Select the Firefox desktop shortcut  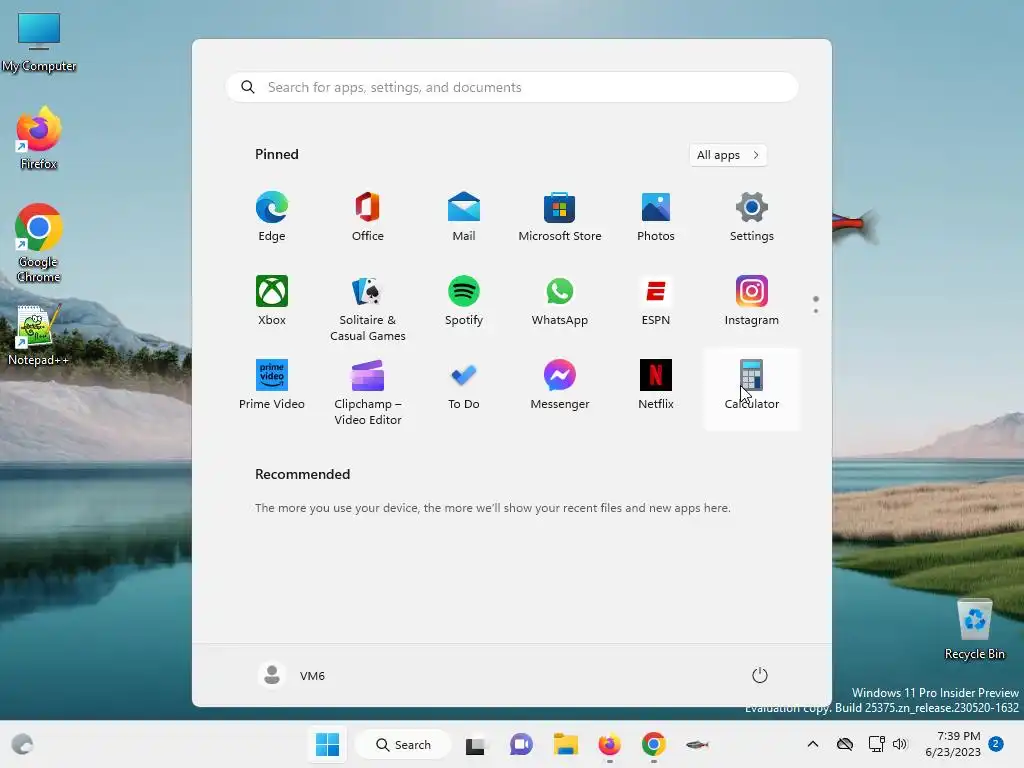pos(39,138)
